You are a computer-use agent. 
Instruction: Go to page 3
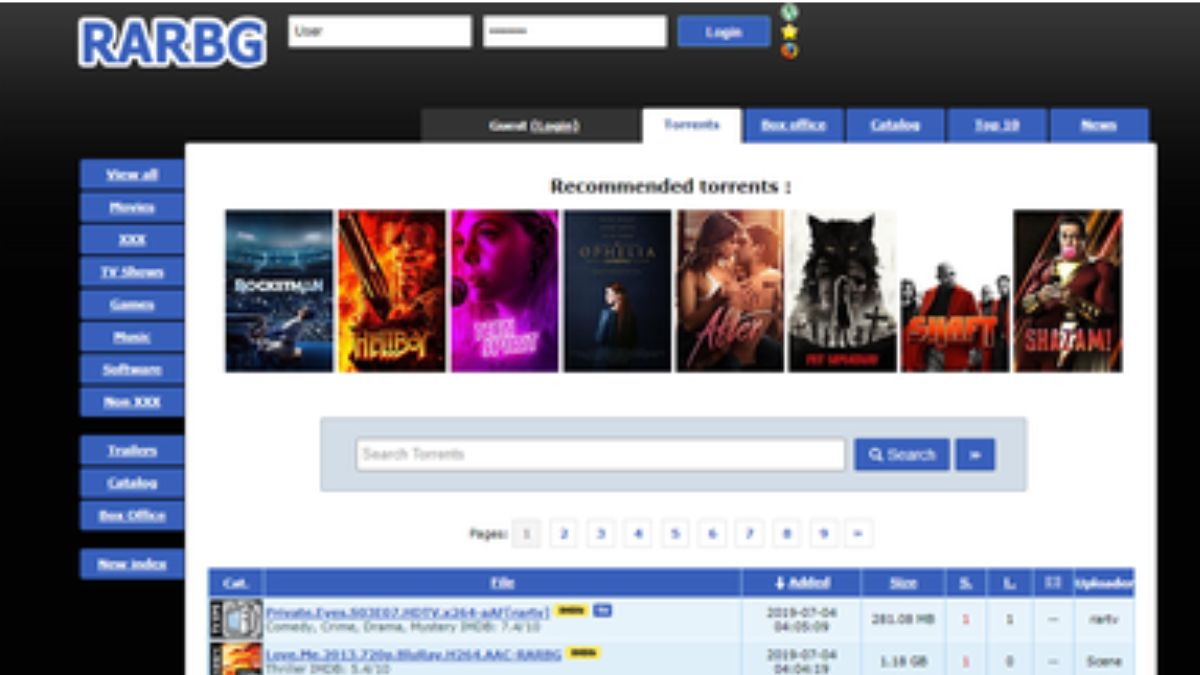(601, 534)
